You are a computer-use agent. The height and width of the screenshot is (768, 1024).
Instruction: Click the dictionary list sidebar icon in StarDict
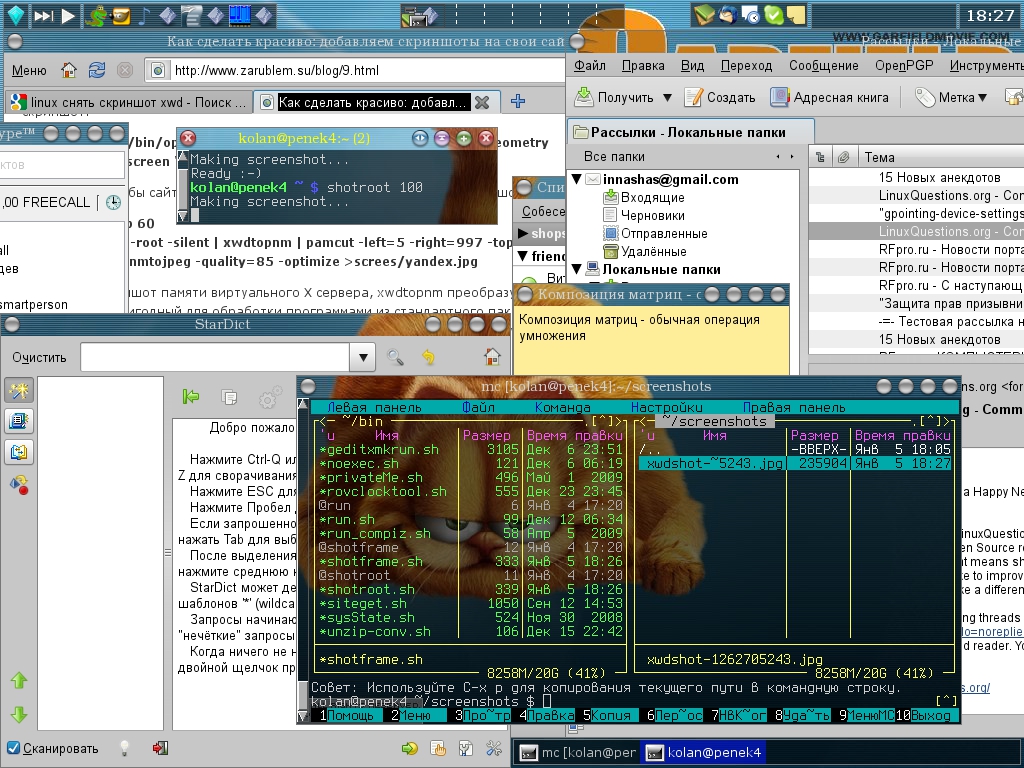(x=19, y=421)
